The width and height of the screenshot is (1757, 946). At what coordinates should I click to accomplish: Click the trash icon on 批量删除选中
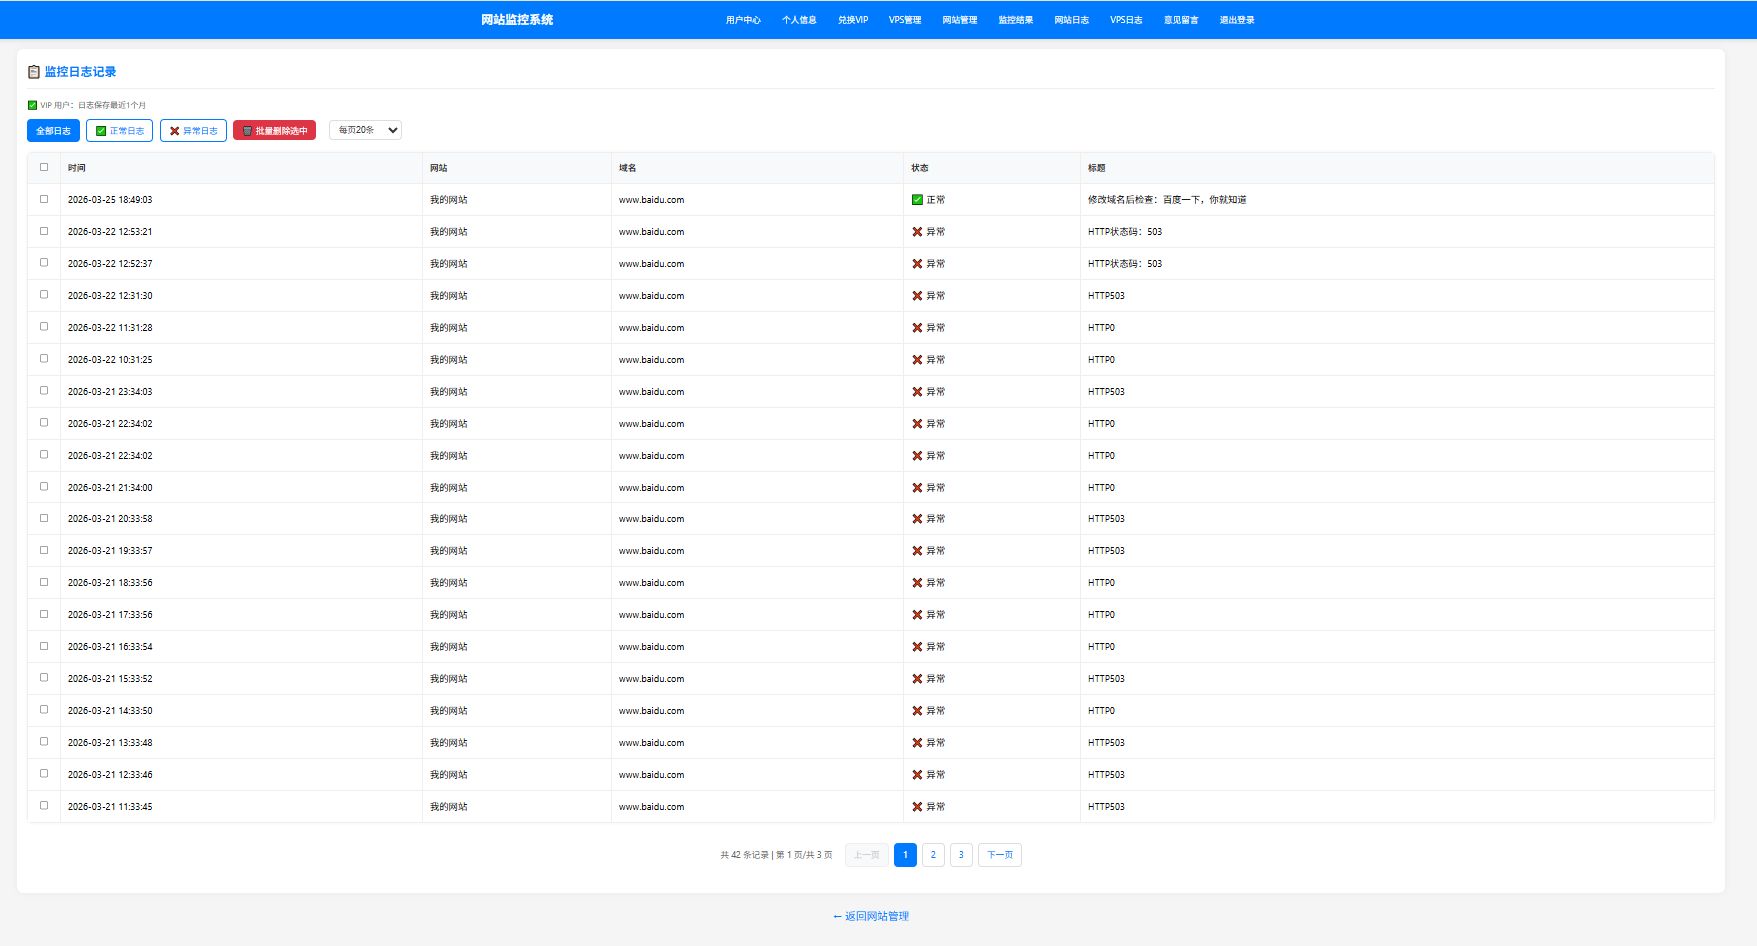tap(247, 131)
